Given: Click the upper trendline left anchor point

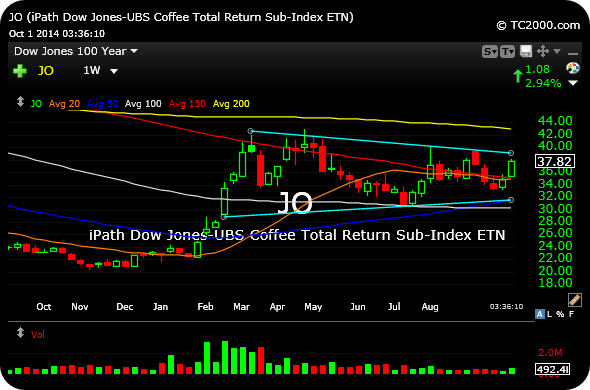Looking at the screenshot, I should click(251, 131).
